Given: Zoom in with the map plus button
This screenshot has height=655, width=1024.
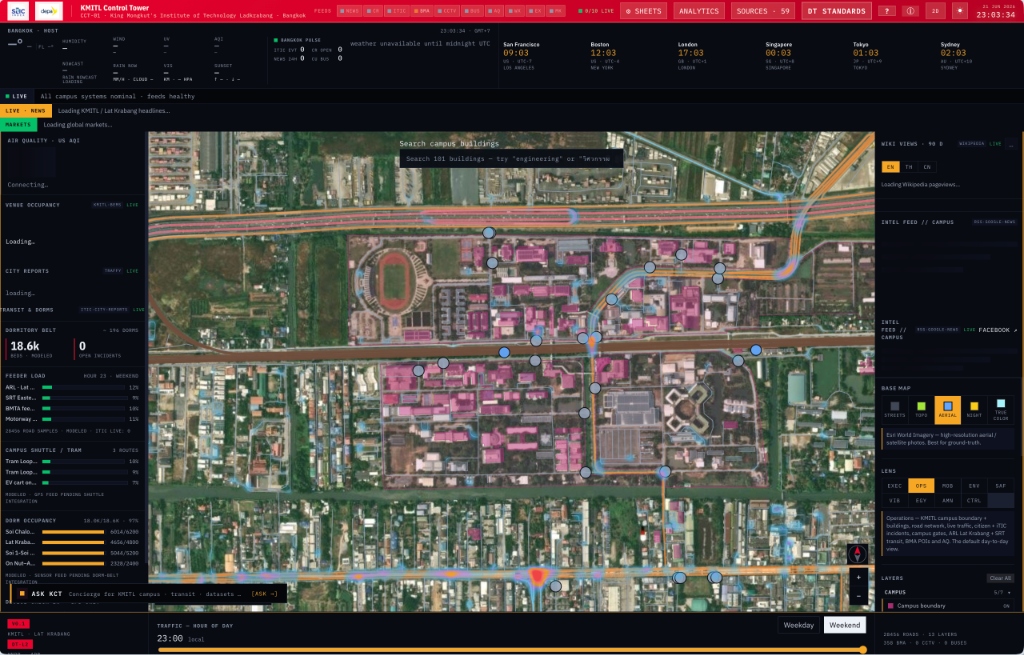Looking at the screenshot, I should point(858,577).
